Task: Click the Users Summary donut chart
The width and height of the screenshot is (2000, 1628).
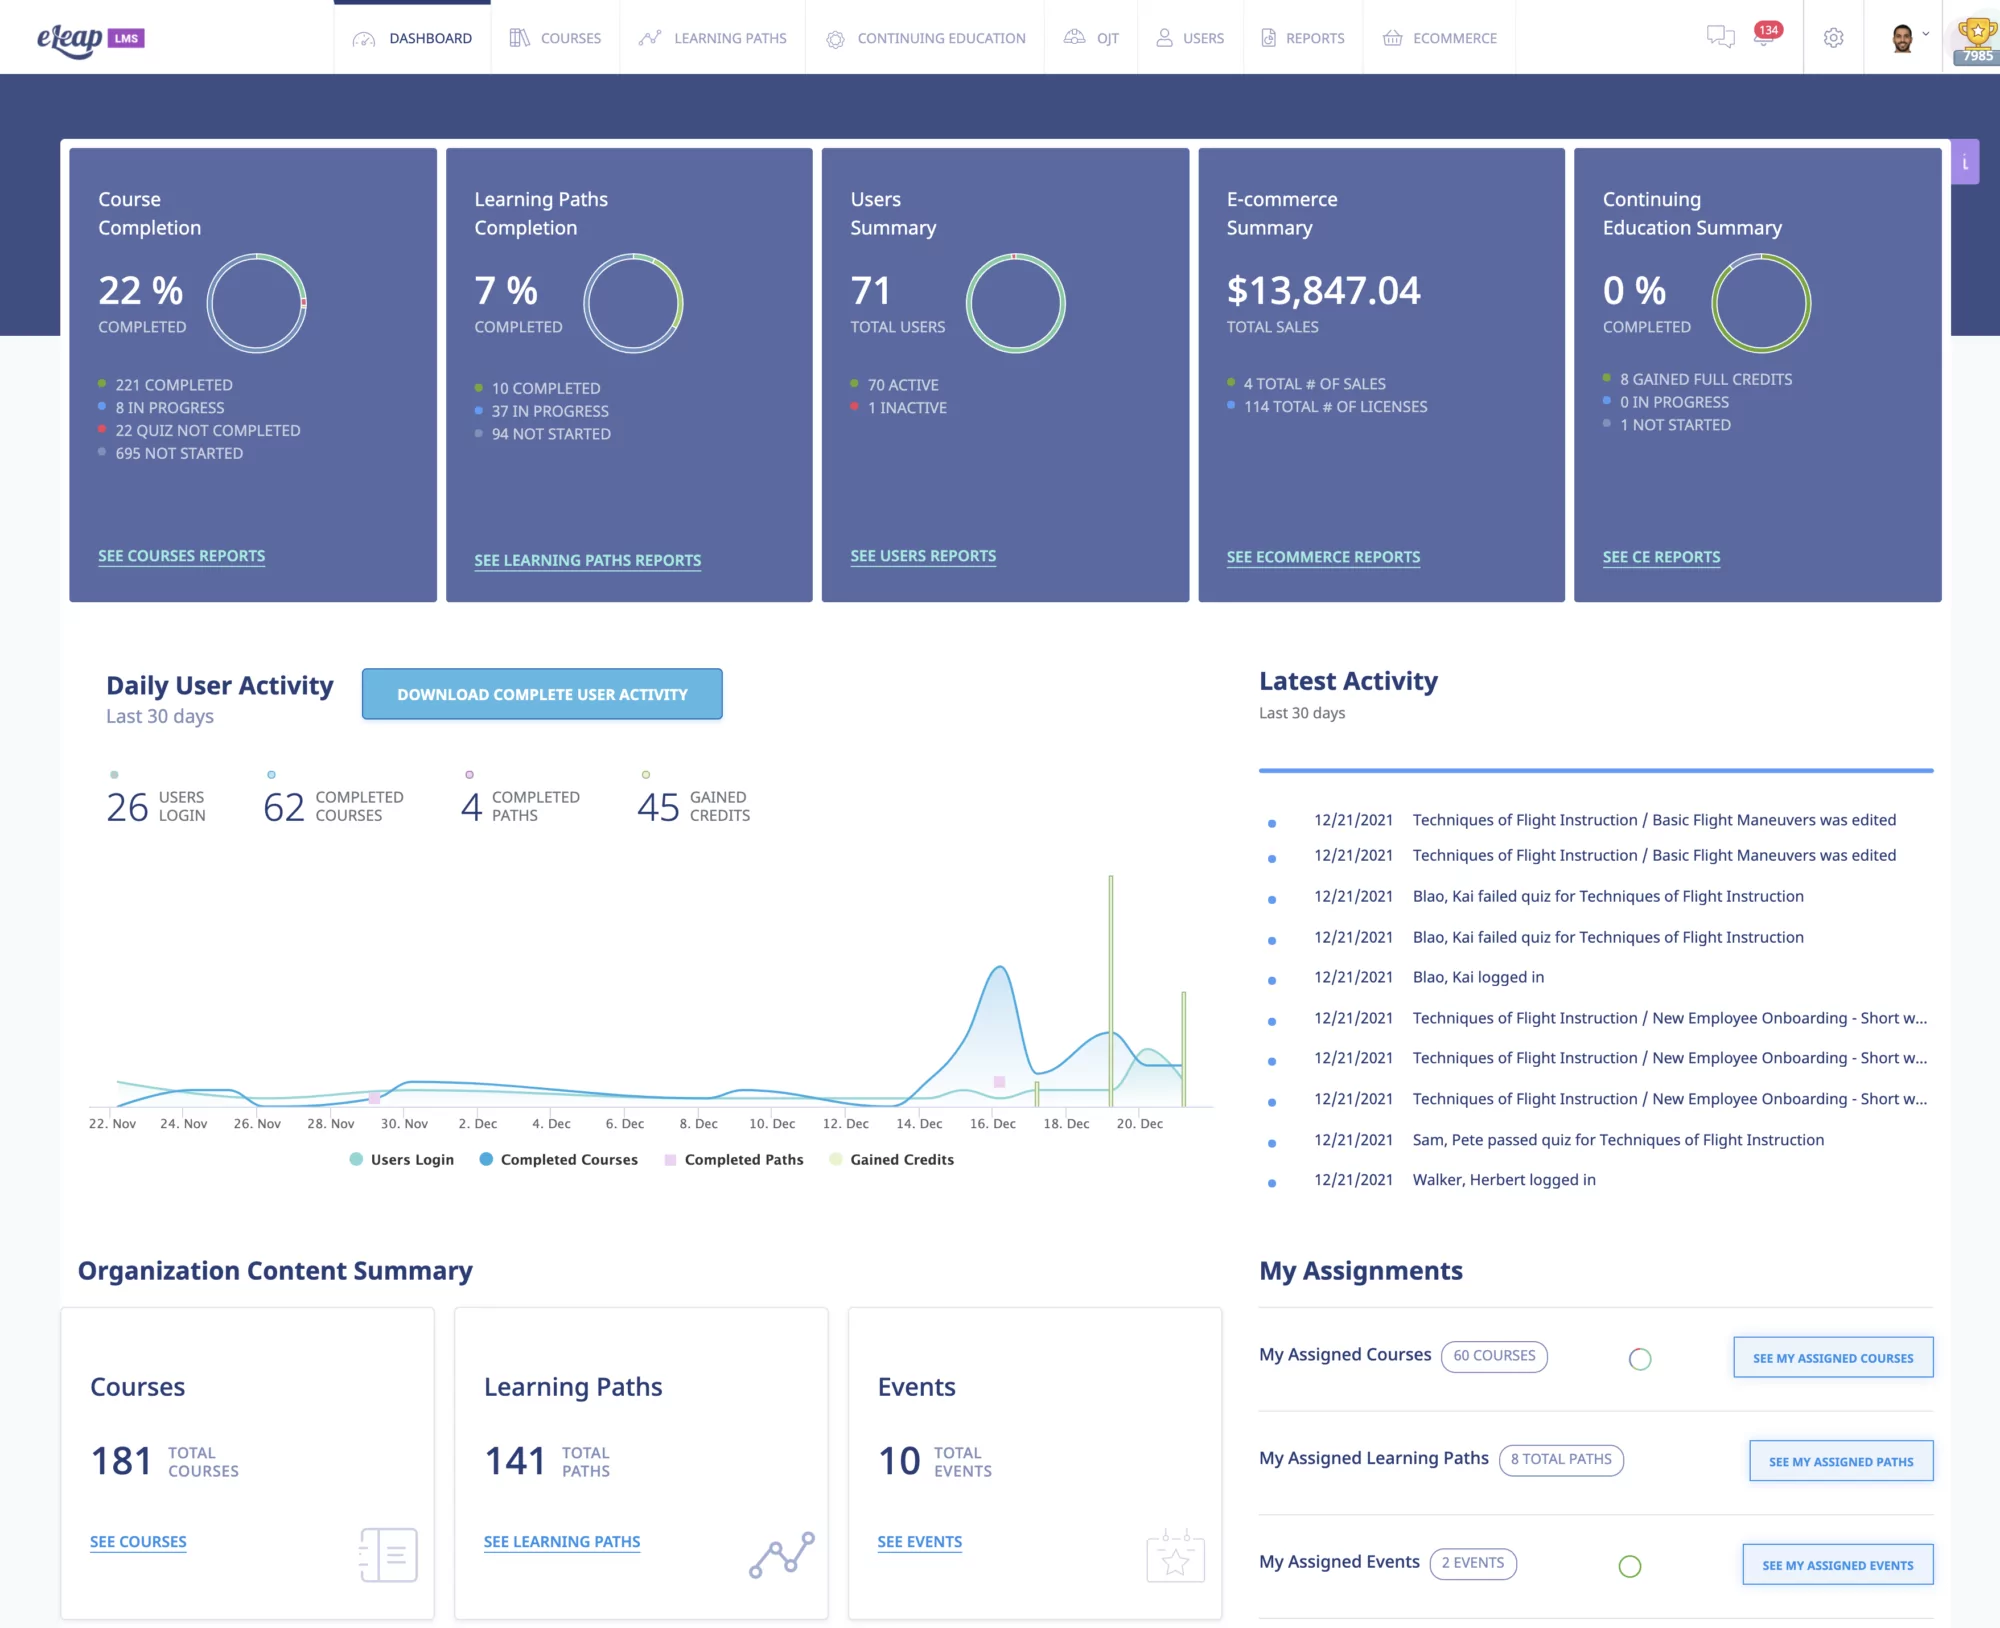Action: [x=1015, y=303]
